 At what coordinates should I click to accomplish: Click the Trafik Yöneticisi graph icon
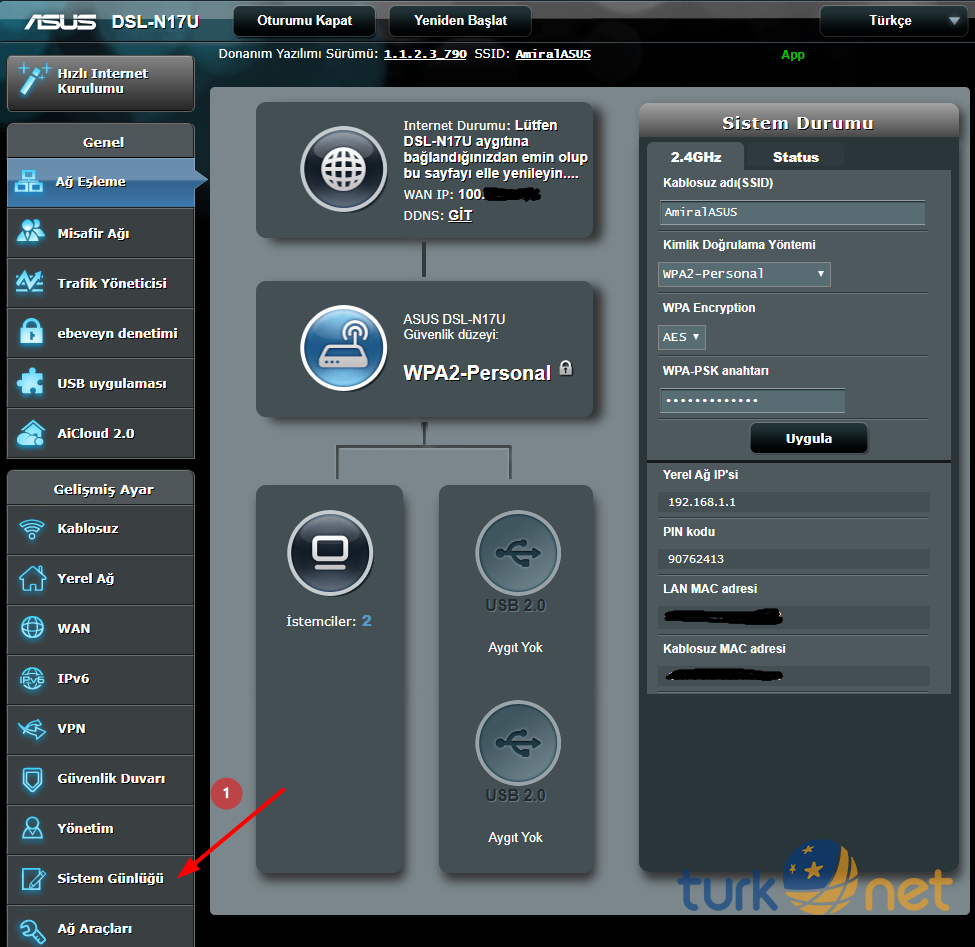click(x=30, y=282)
